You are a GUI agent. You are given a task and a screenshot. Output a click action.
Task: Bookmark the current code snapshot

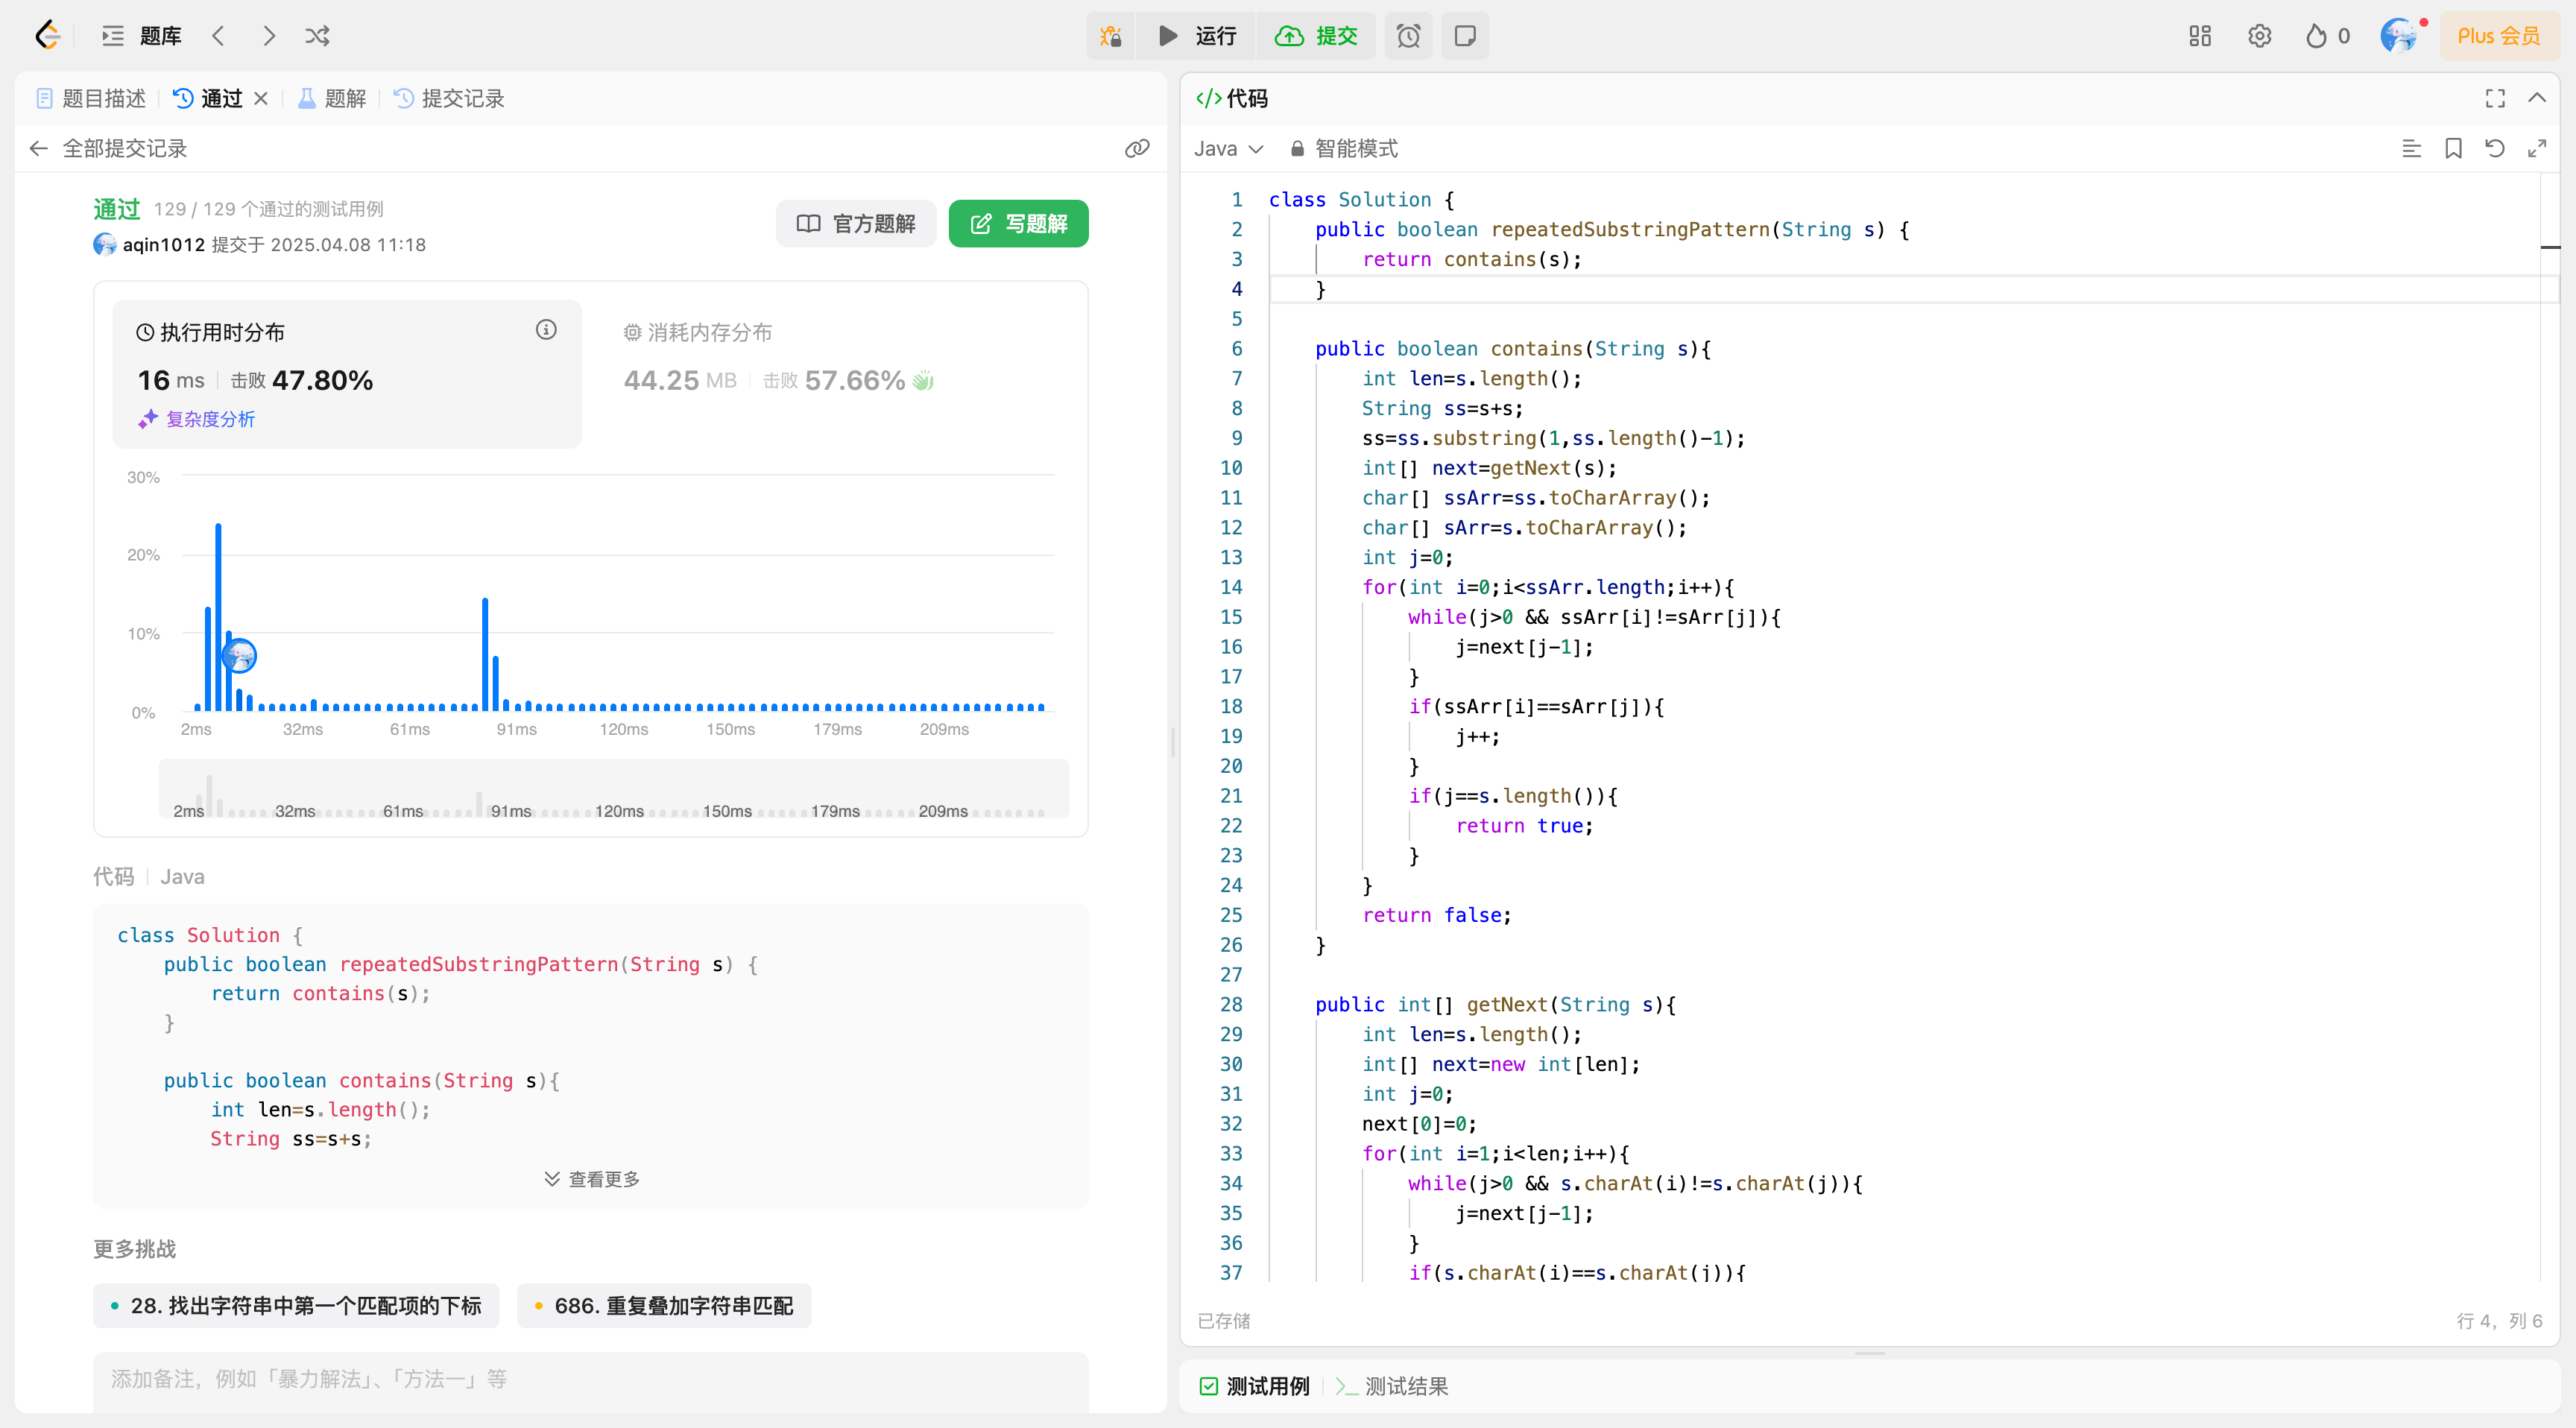pyautogui.click(x=2454, y=148)
